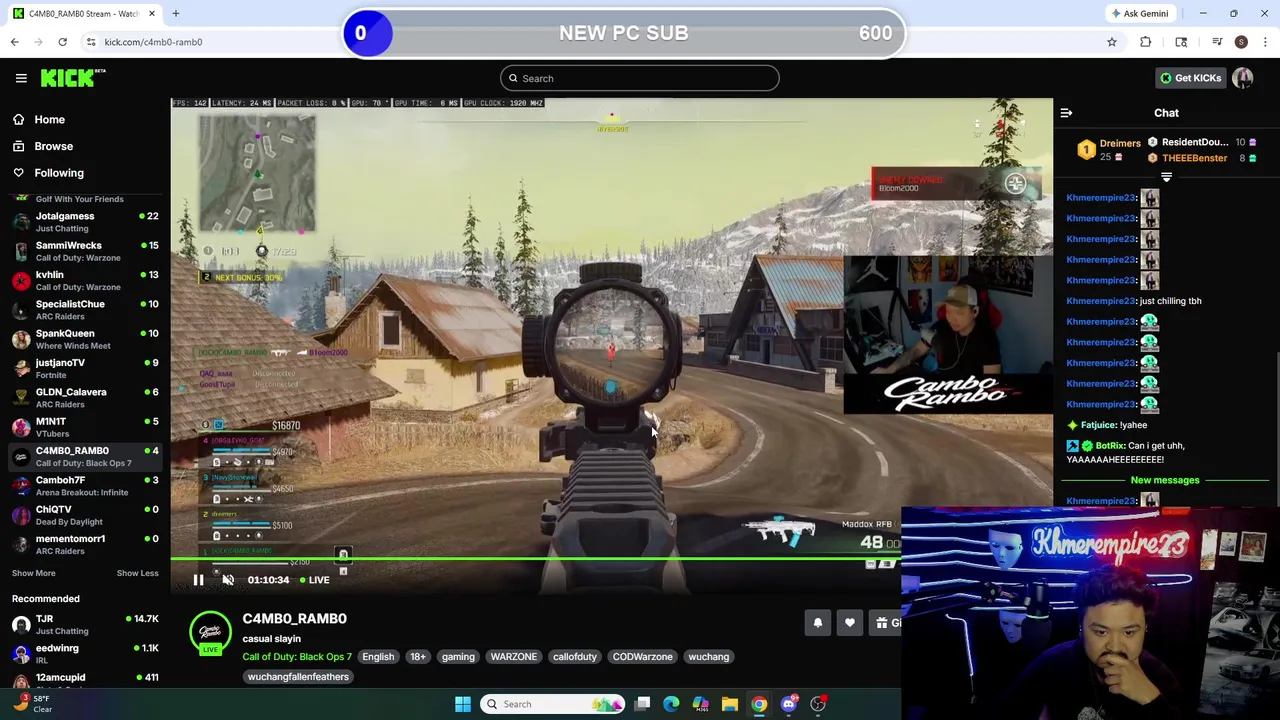Go to the Home page
Image resolution: width=1280 pixels, height=720 pixels.
pos(49,119)
